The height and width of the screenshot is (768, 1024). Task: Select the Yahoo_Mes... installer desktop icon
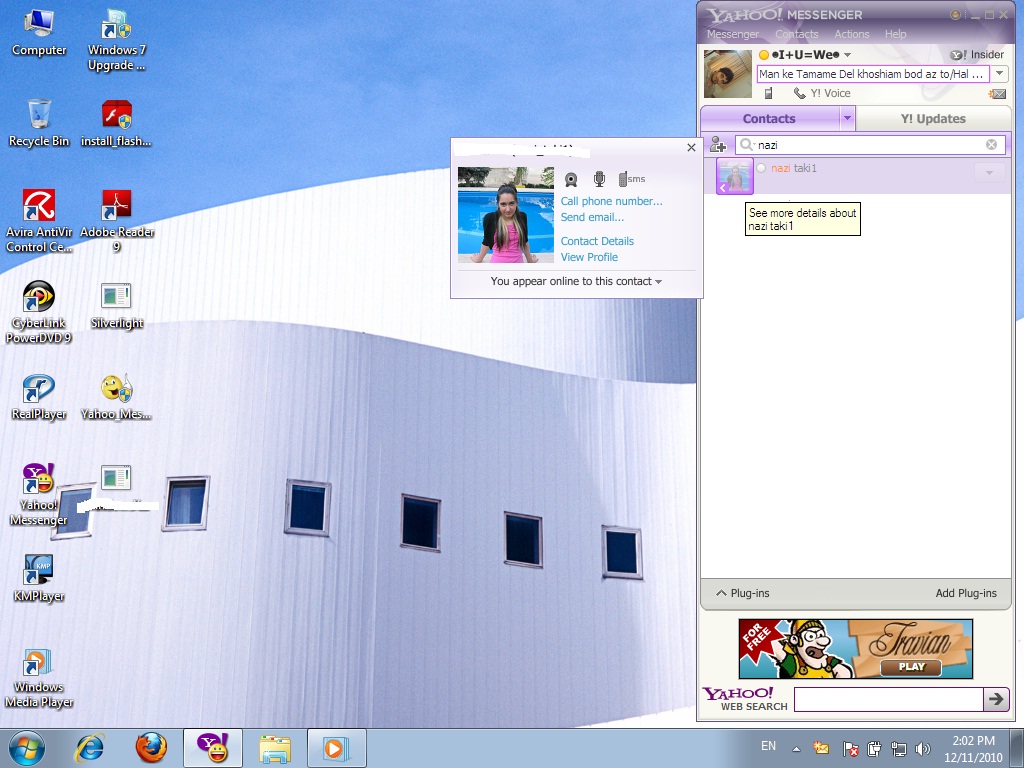tap(116, 397)
